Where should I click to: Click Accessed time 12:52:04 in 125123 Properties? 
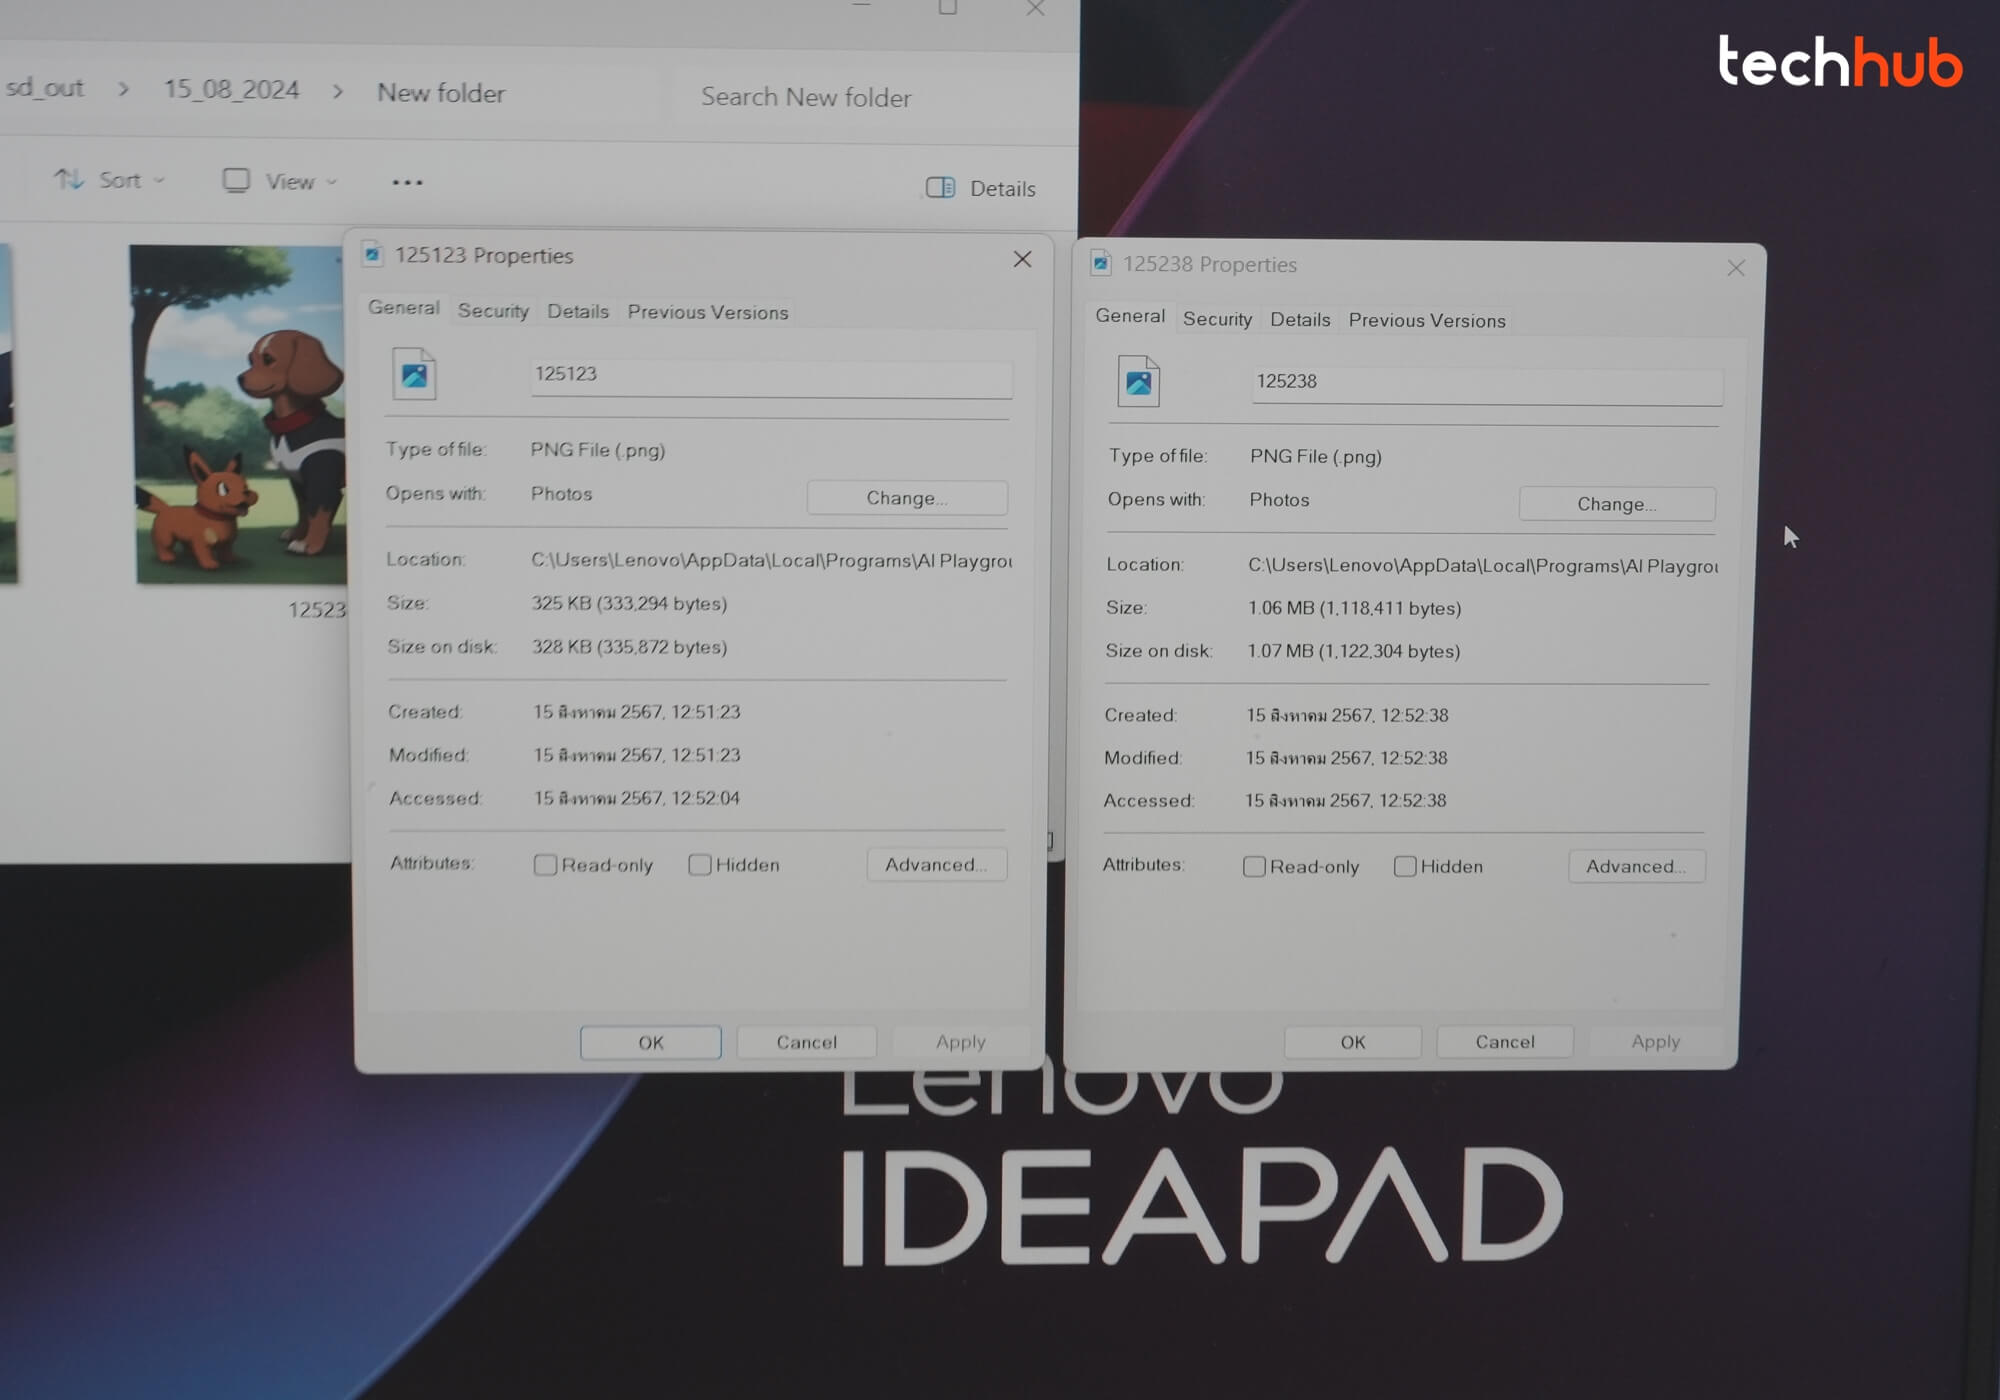tap(636, 798)
